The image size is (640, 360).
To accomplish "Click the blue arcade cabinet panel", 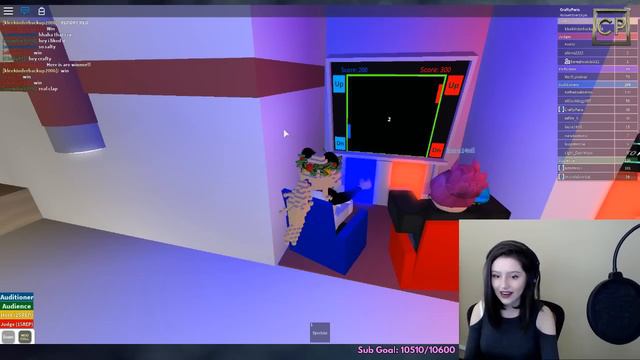I will click(x=360, y=181).
